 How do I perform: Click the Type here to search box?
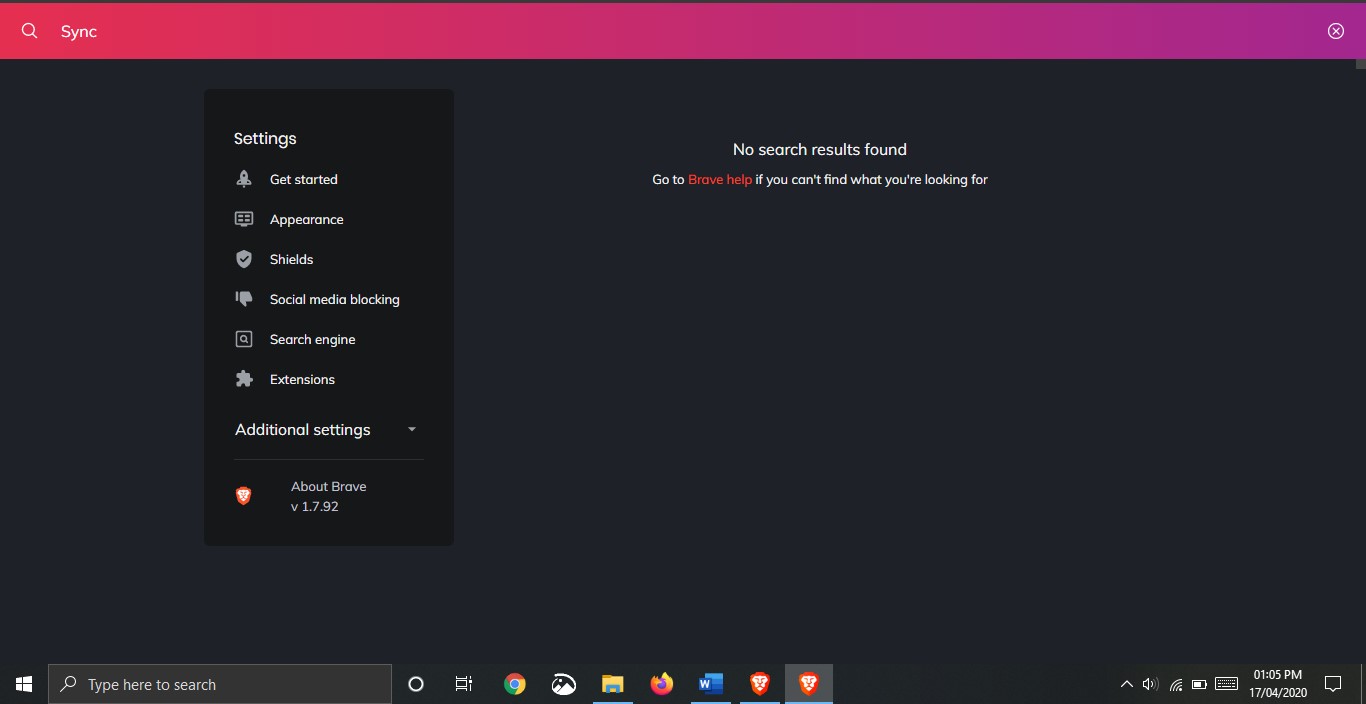(220, 684)
